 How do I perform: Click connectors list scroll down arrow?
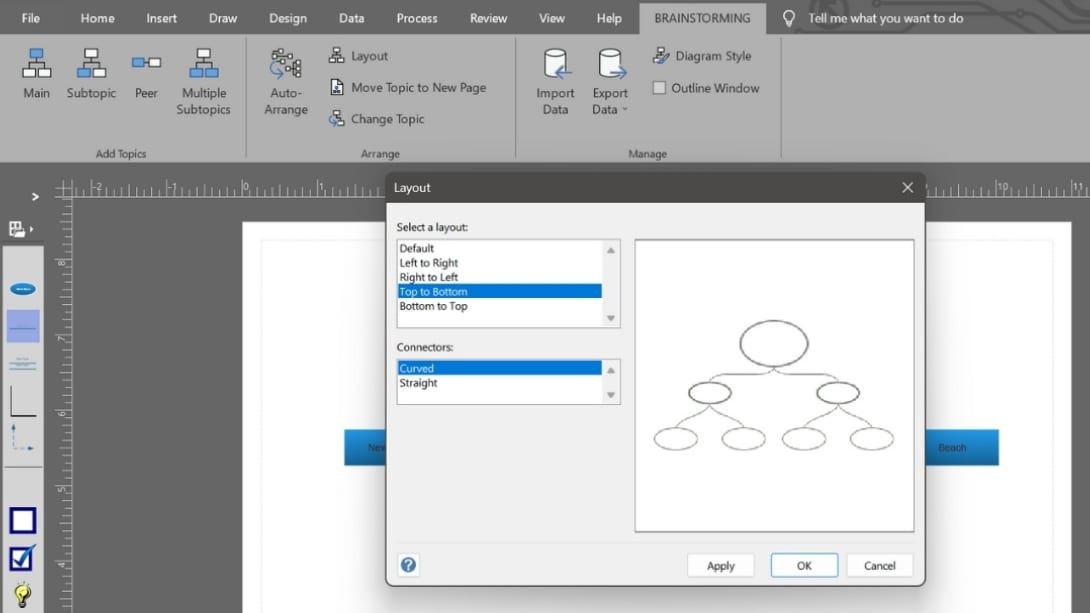pos(611,395)
